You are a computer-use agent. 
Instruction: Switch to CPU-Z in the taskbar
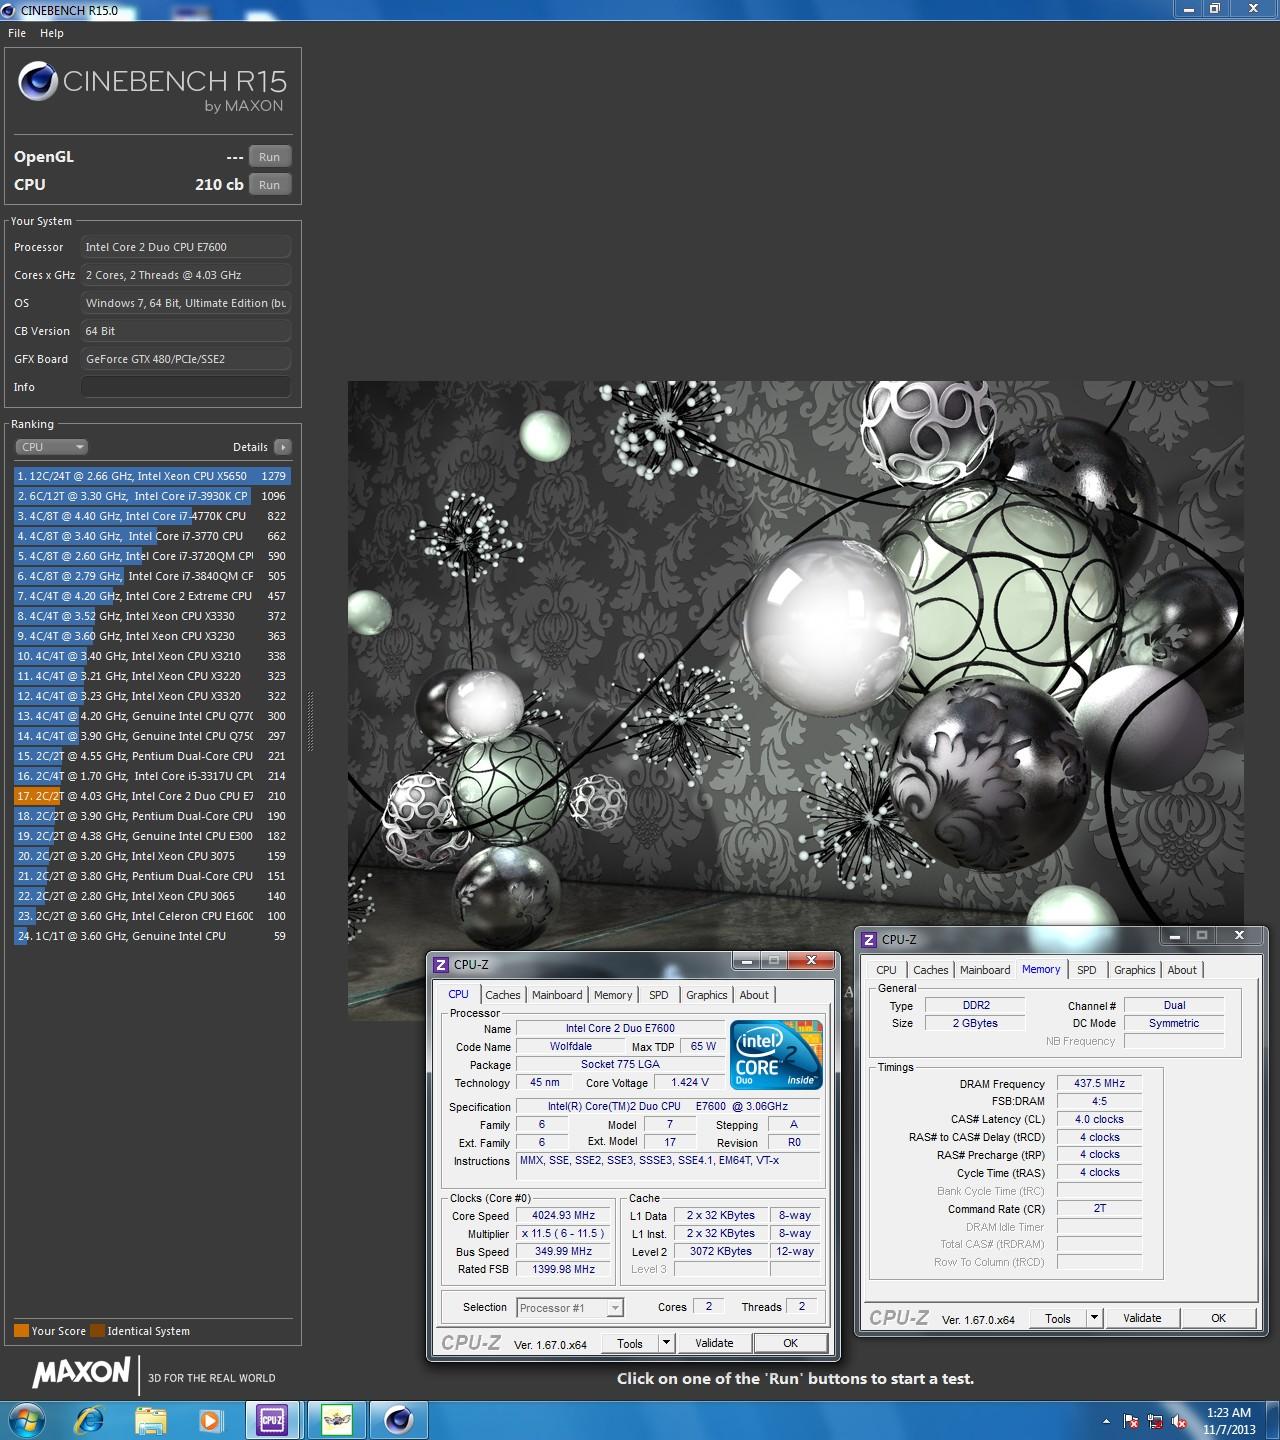click(x=272, y=1420)
